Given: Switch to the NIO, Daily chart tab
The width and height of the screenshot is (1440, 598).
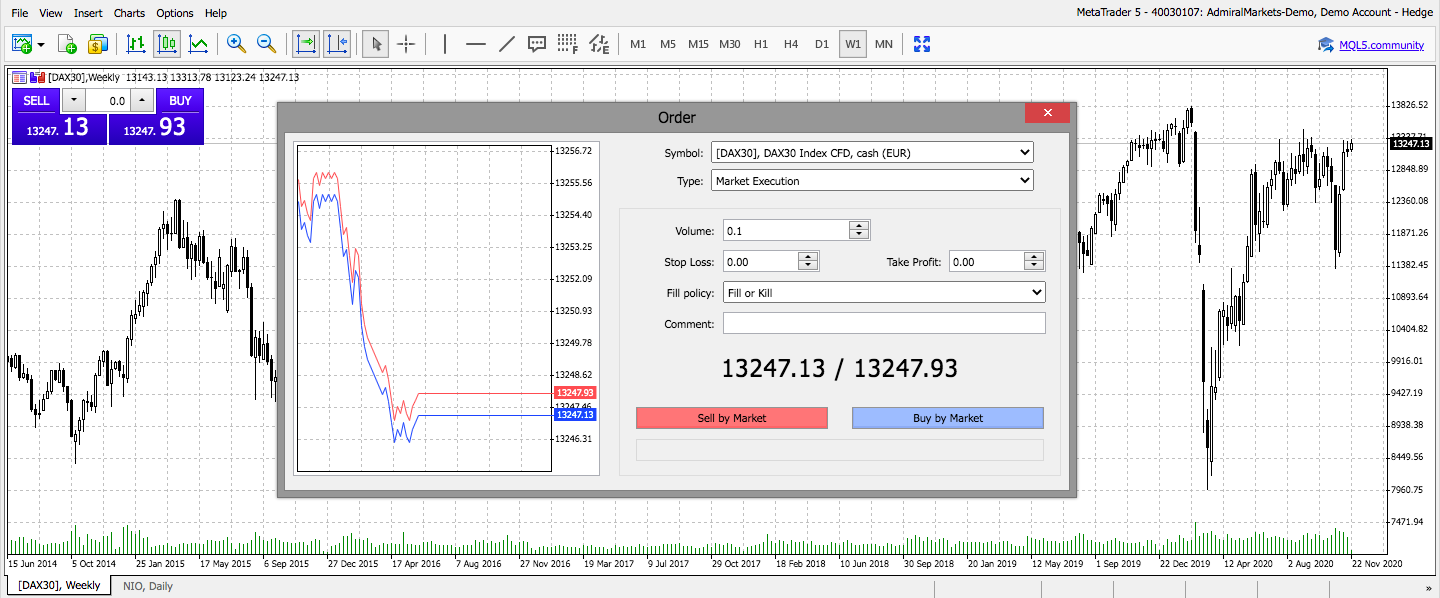Looking at the screenshot, I should (148, 586).
